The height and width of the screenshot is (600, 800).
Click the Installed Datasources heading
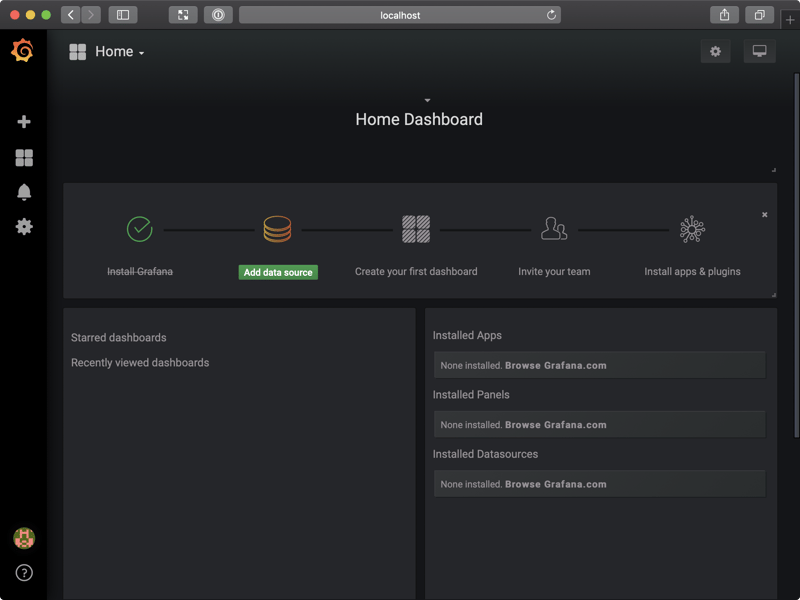point(485,454)
